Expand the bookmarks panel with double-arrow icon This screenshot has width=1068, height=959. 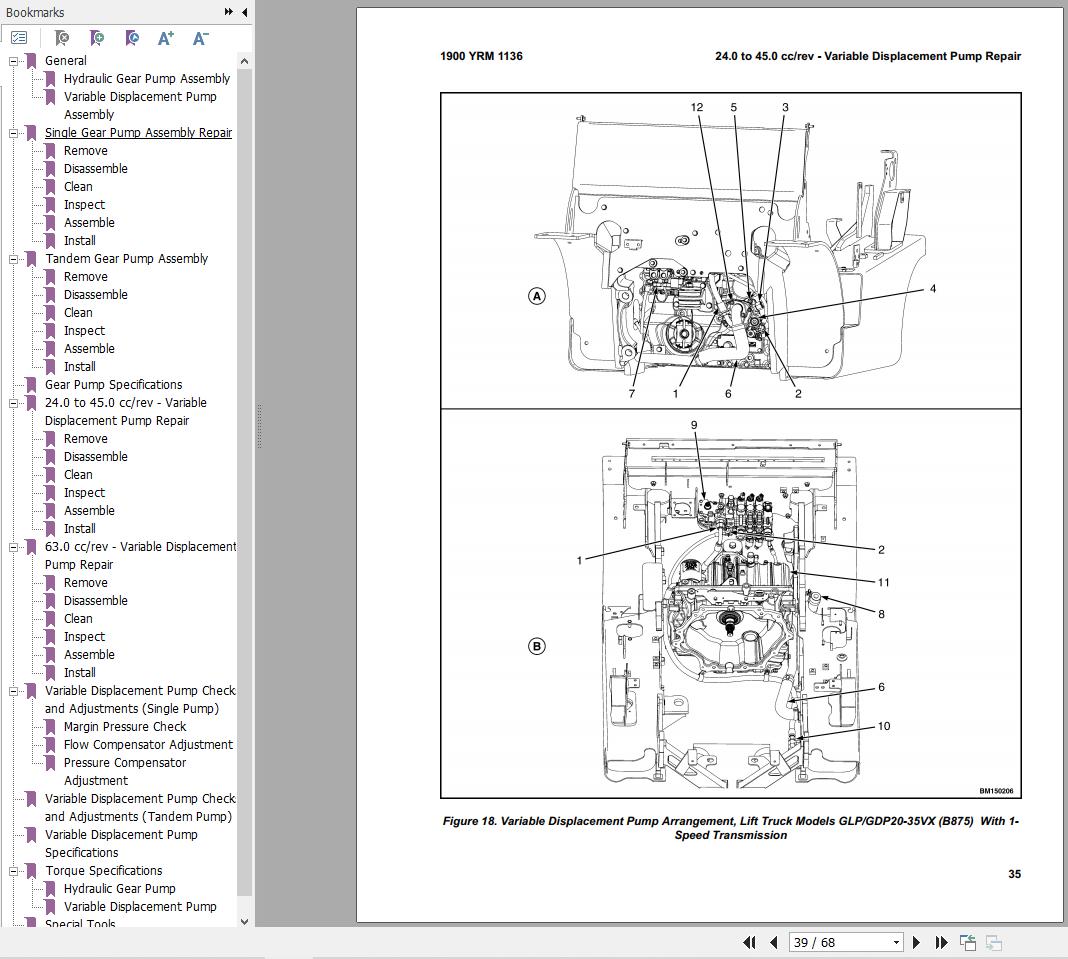click(229, 12)
